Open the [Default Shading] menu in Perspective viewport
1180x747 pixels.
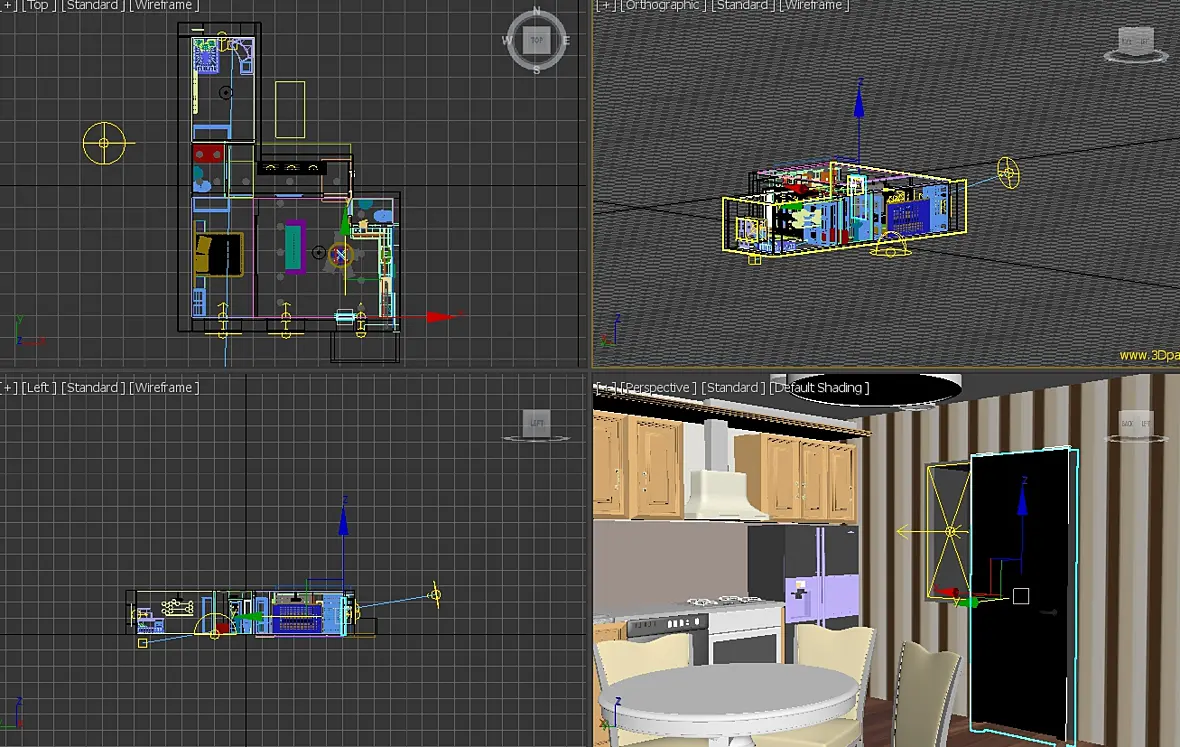(820, 387)
